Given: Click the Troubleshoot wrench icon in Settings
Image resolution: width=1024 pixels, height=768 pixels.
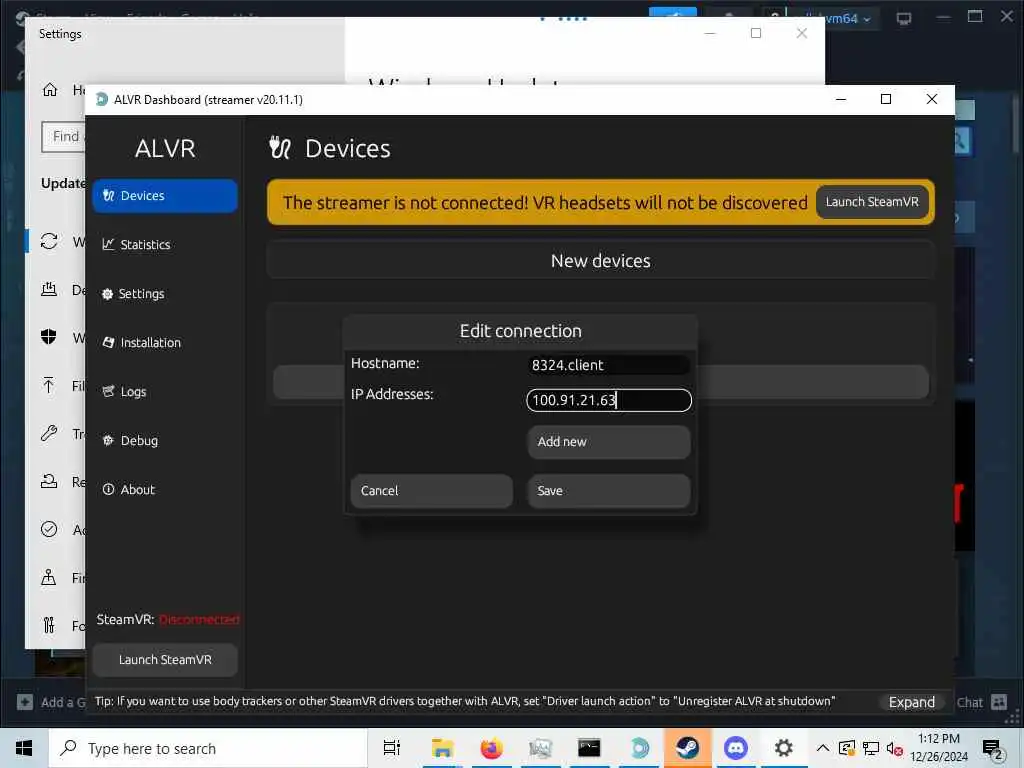Looking at the screenshot, I should pyautogui.click(x=49, y=433).
